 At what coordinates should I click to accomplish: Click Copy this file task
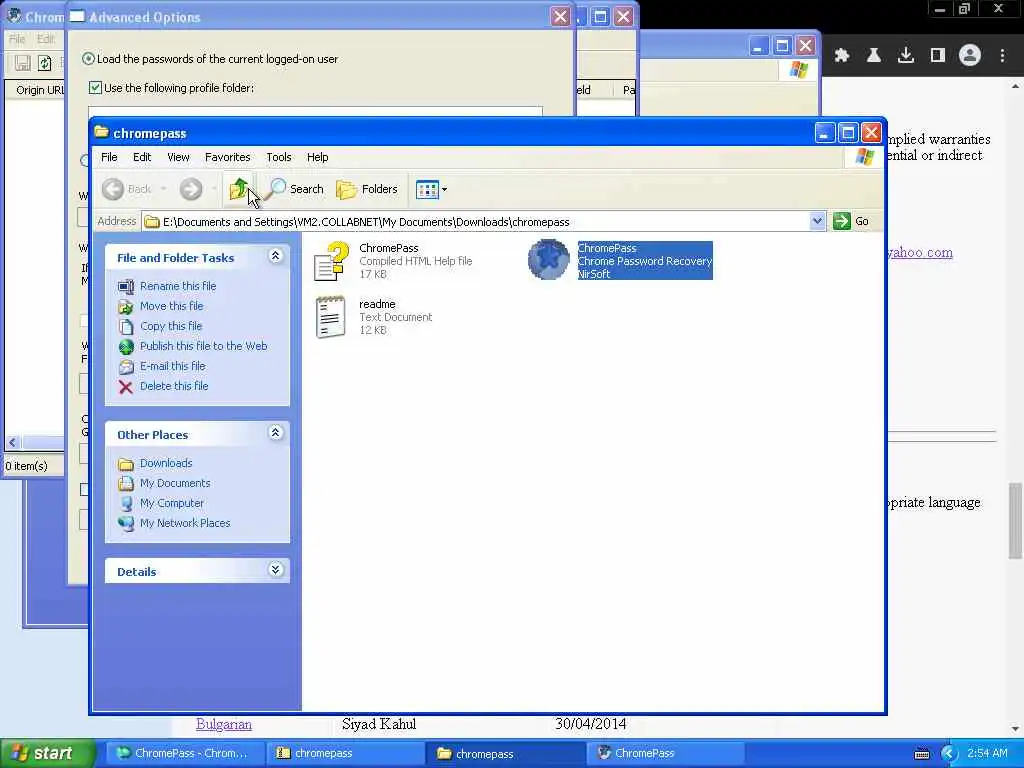tap(170, 326)
